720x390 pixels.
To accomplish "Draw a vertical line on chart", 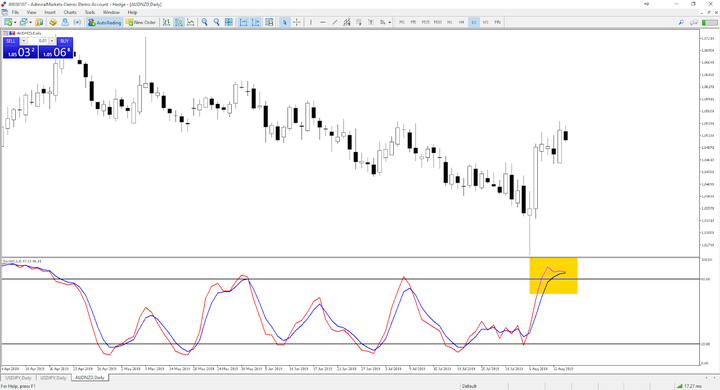I will point(311,22).
